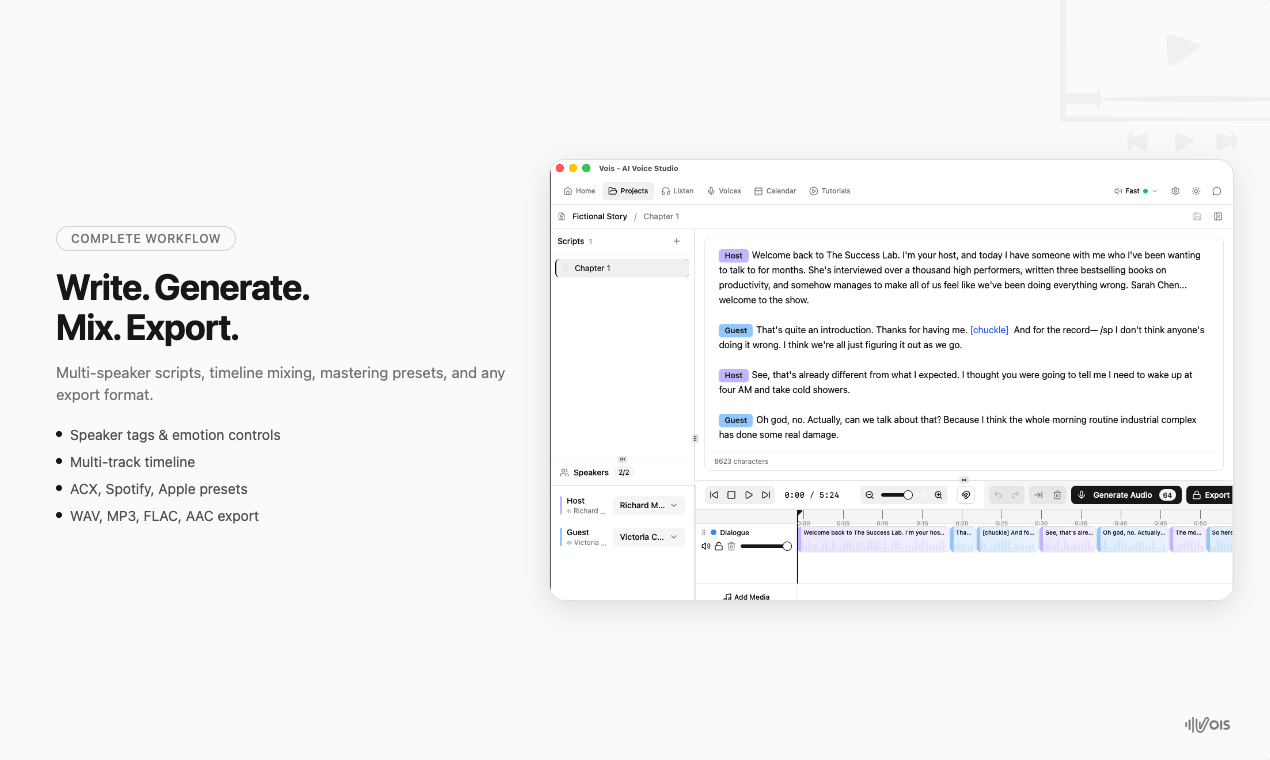Open the Richard M. voice dropdown for Host
The width and height of the screenshot is (1270, 760).
click(648, 505)
